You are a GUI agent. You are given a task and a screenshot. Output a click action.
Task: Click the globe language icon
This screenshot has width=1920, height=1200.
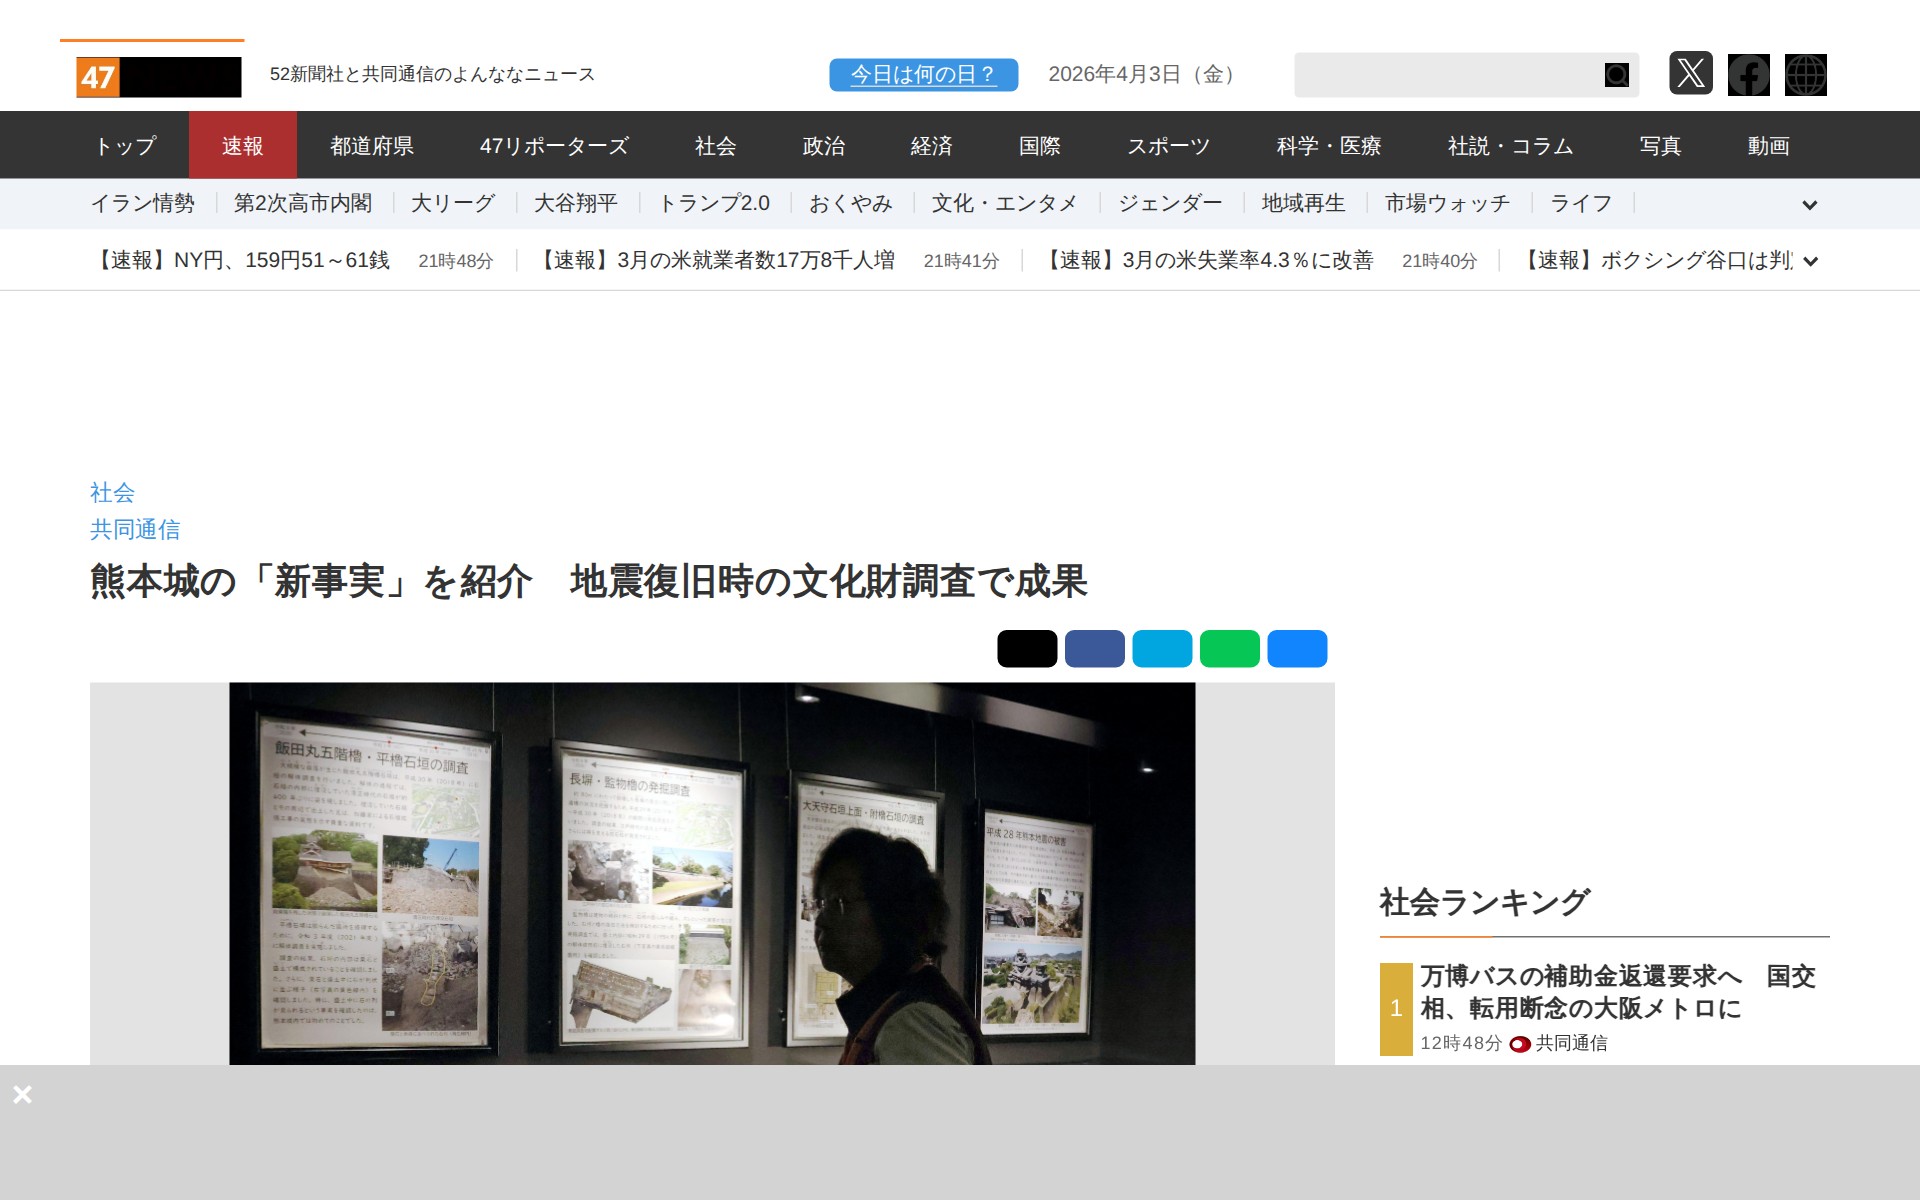(1805, 75)
